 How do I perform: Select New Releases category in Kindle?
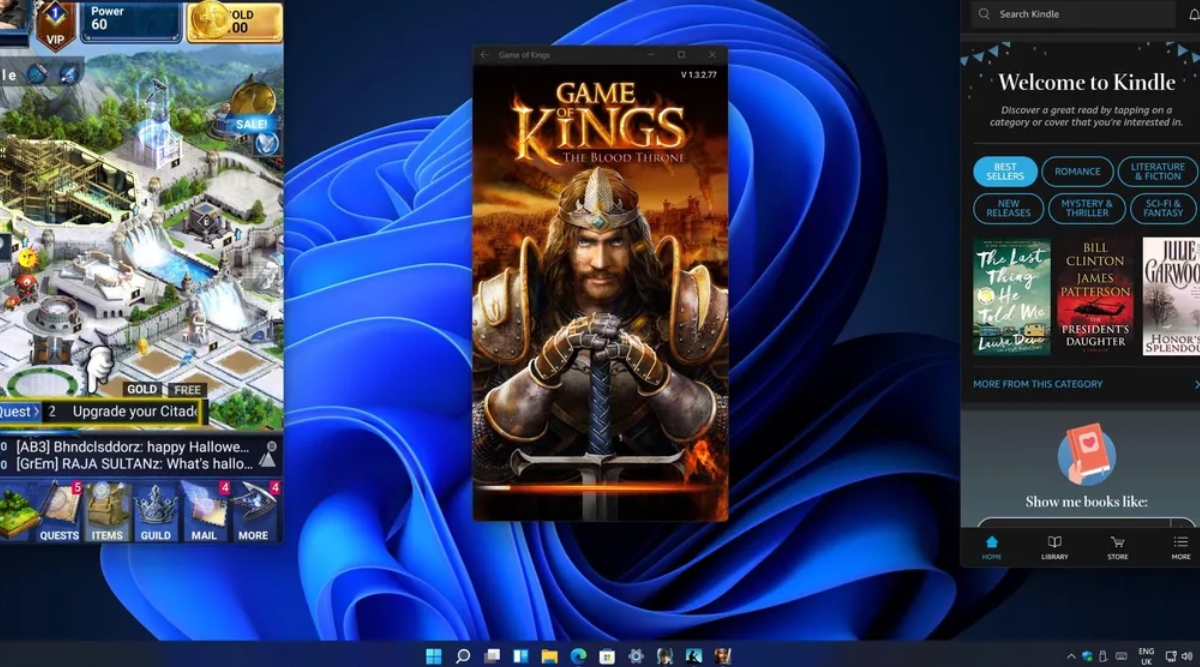pos(1008,209)
